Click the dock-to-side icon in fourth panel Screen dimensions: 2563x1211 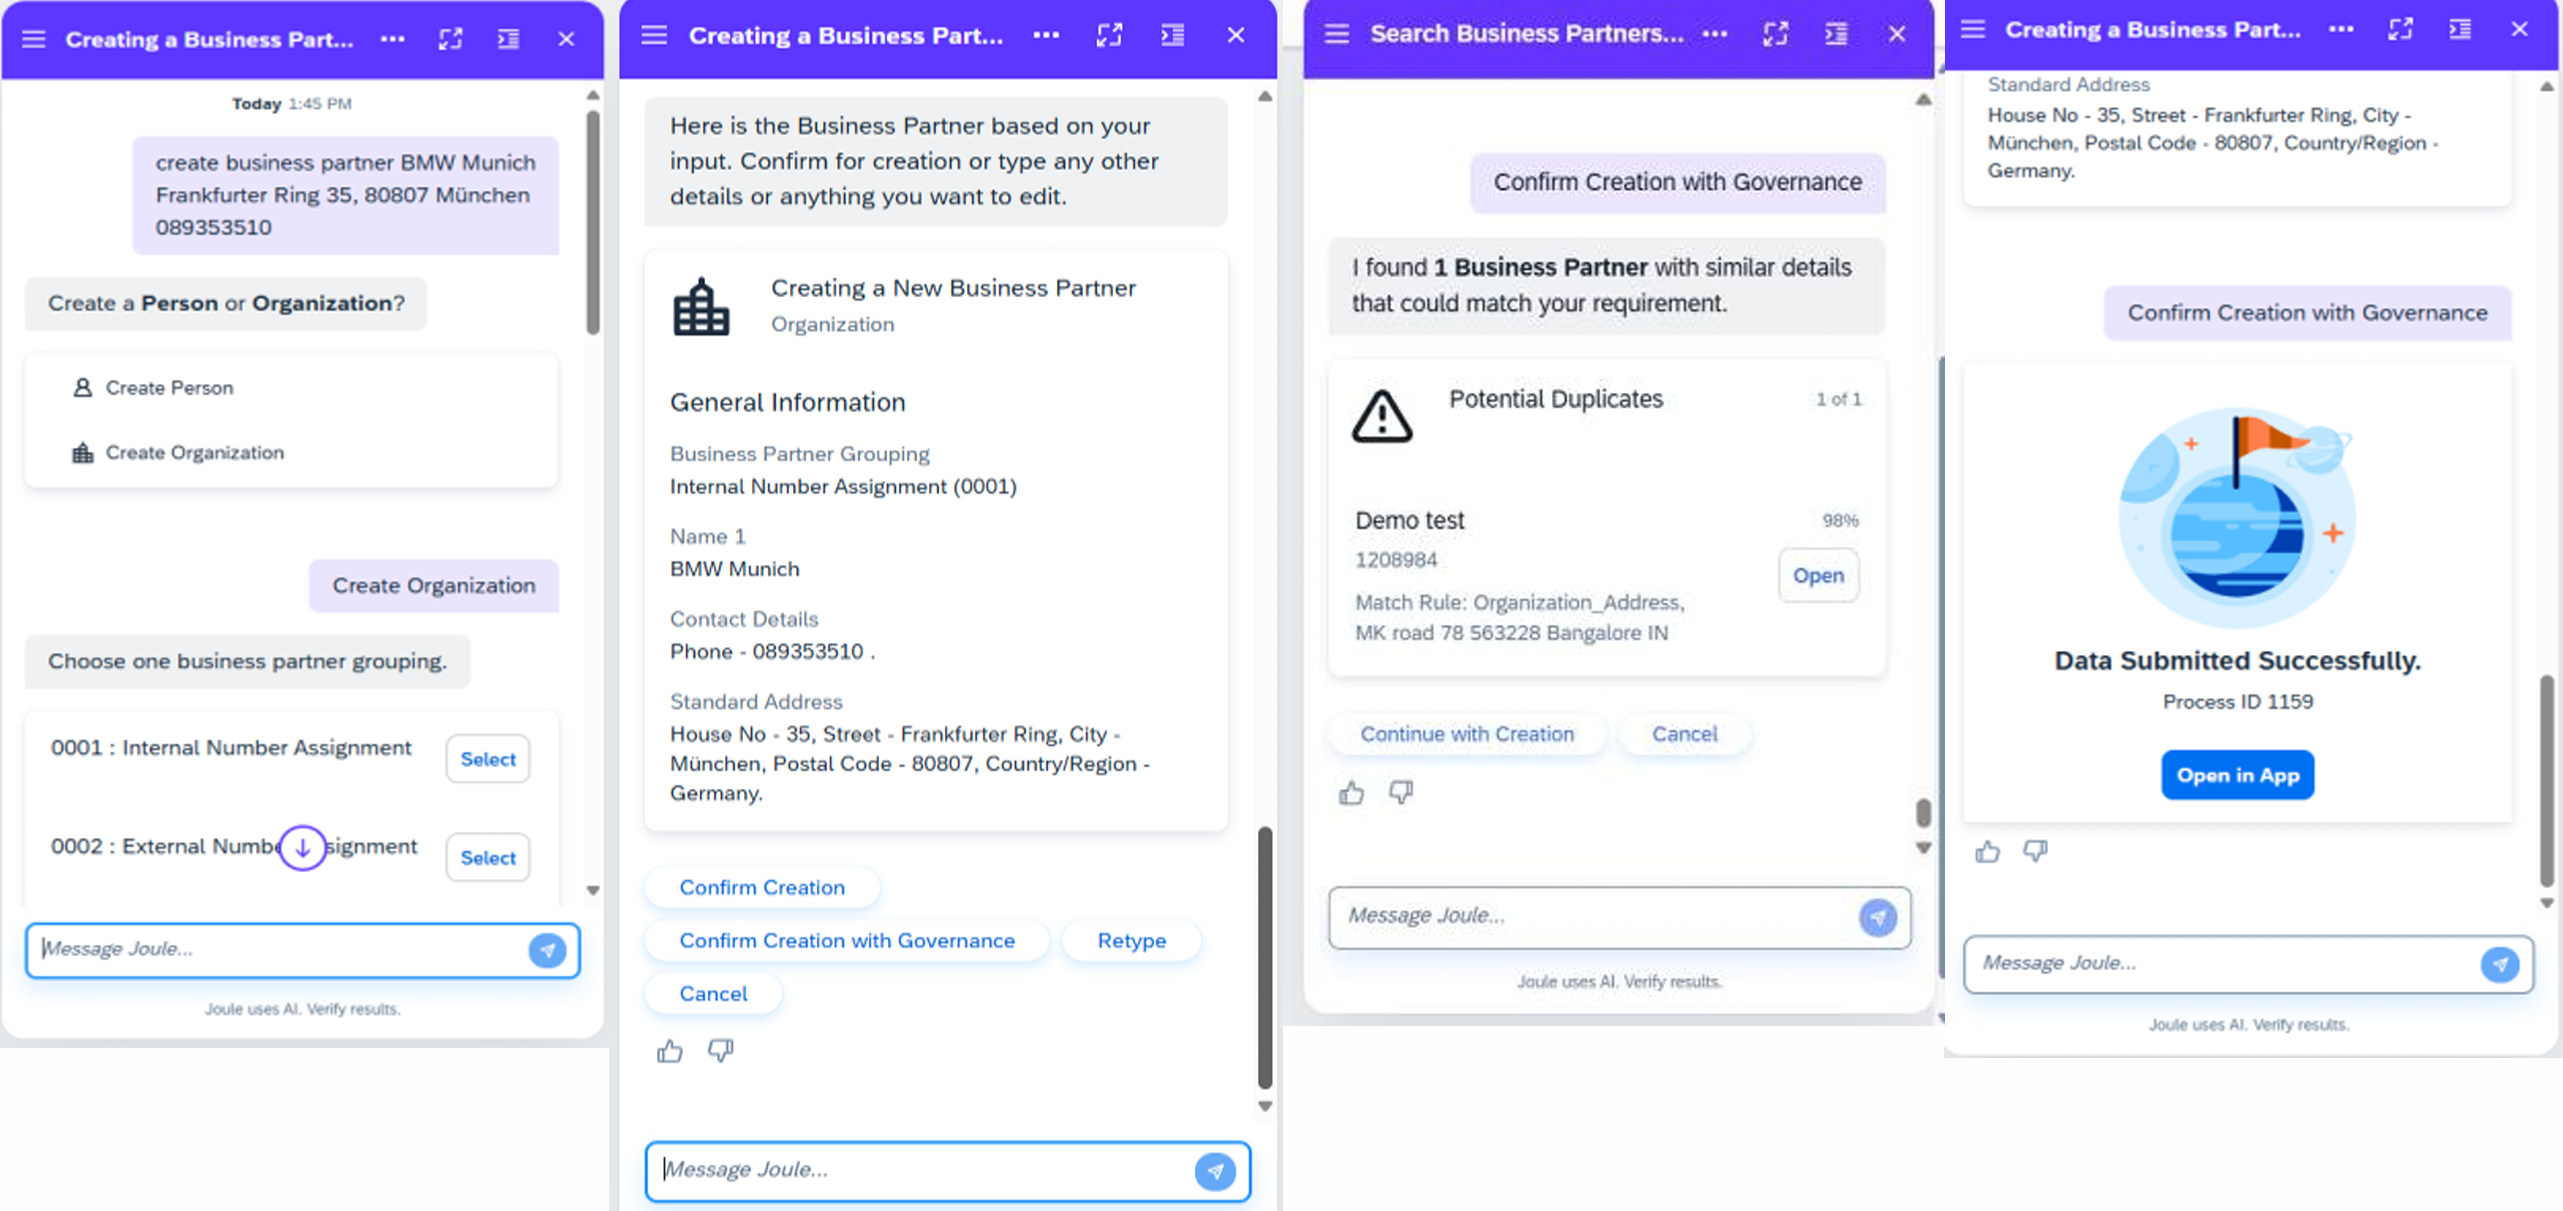pos(2459,30)
